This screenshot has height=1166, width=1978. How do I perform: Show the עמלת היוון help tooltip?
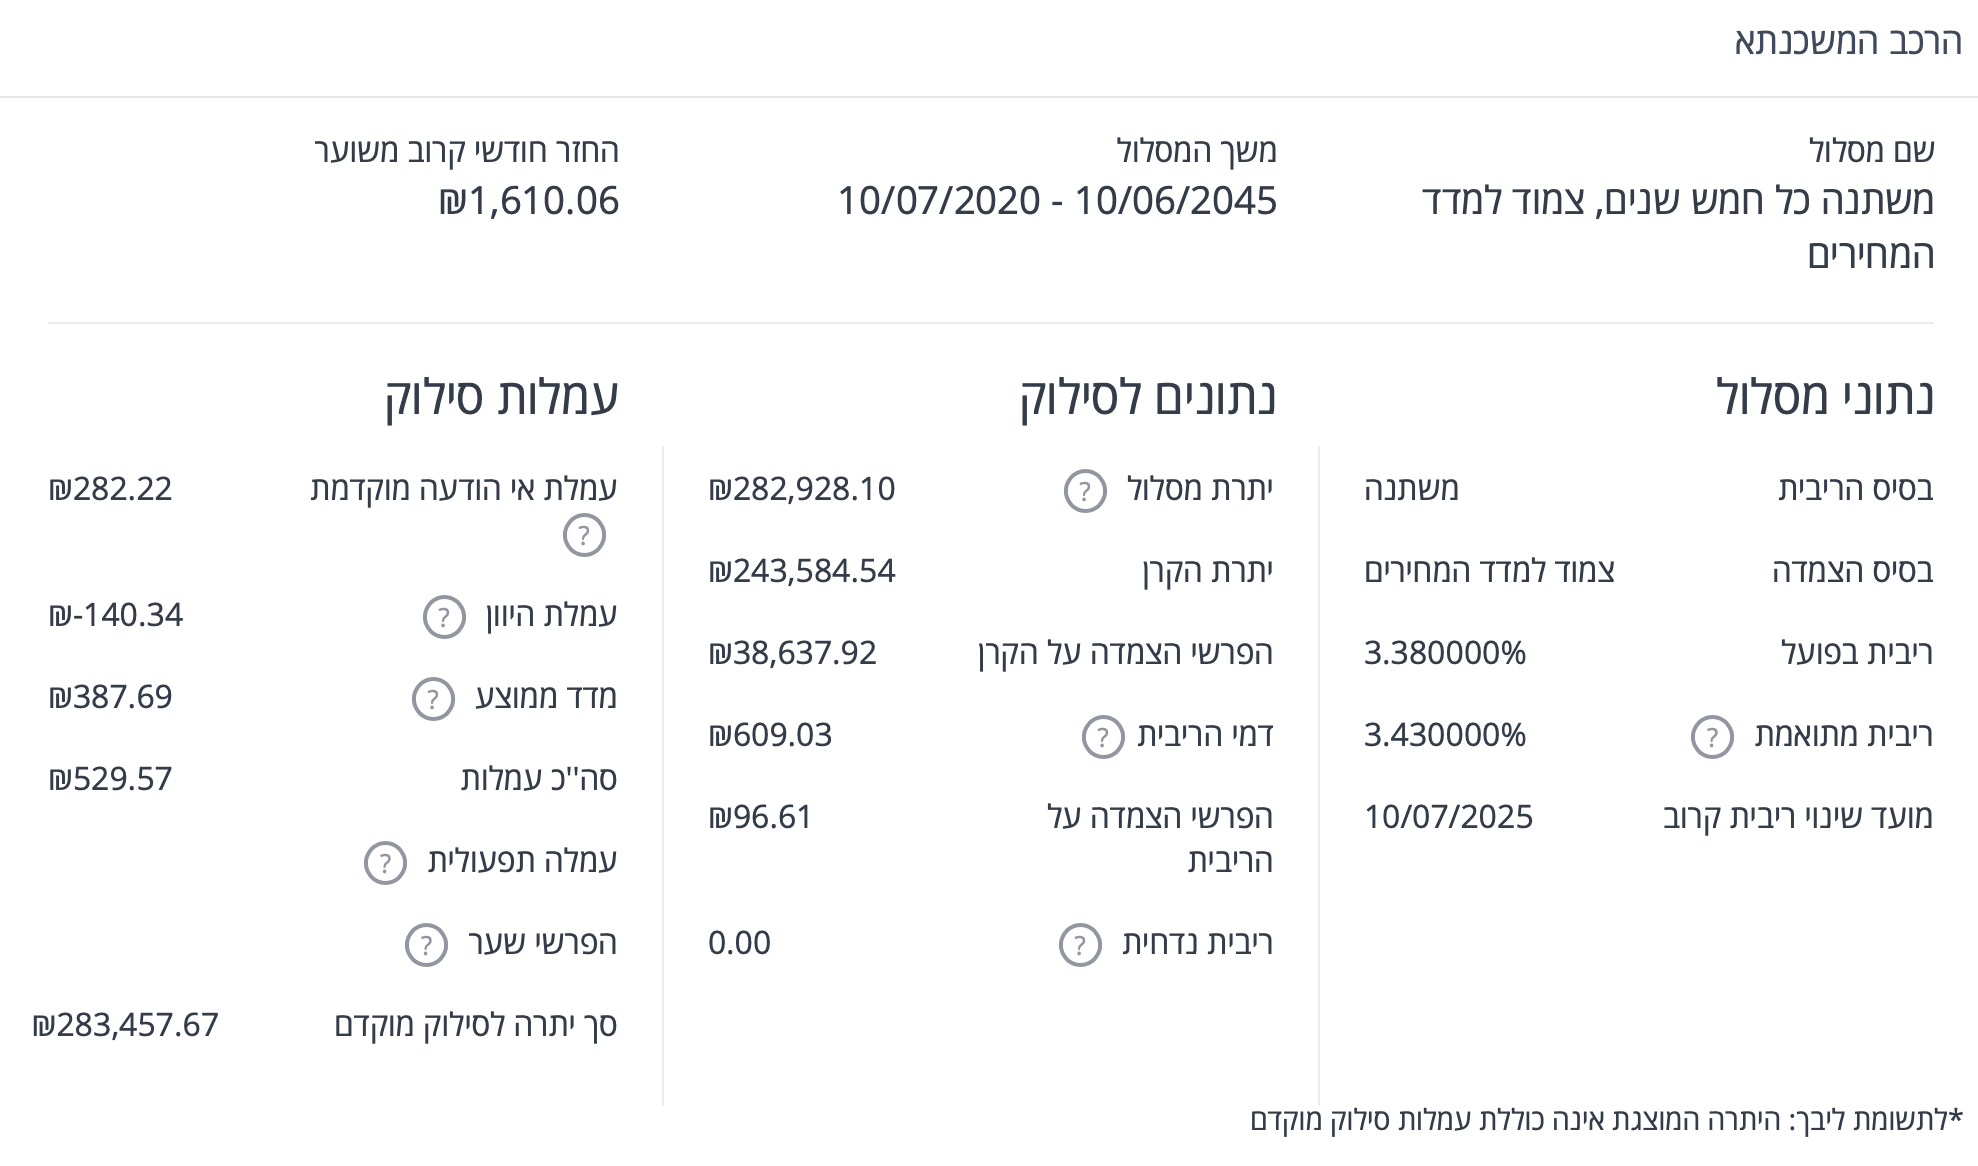(x=444, y=617)
